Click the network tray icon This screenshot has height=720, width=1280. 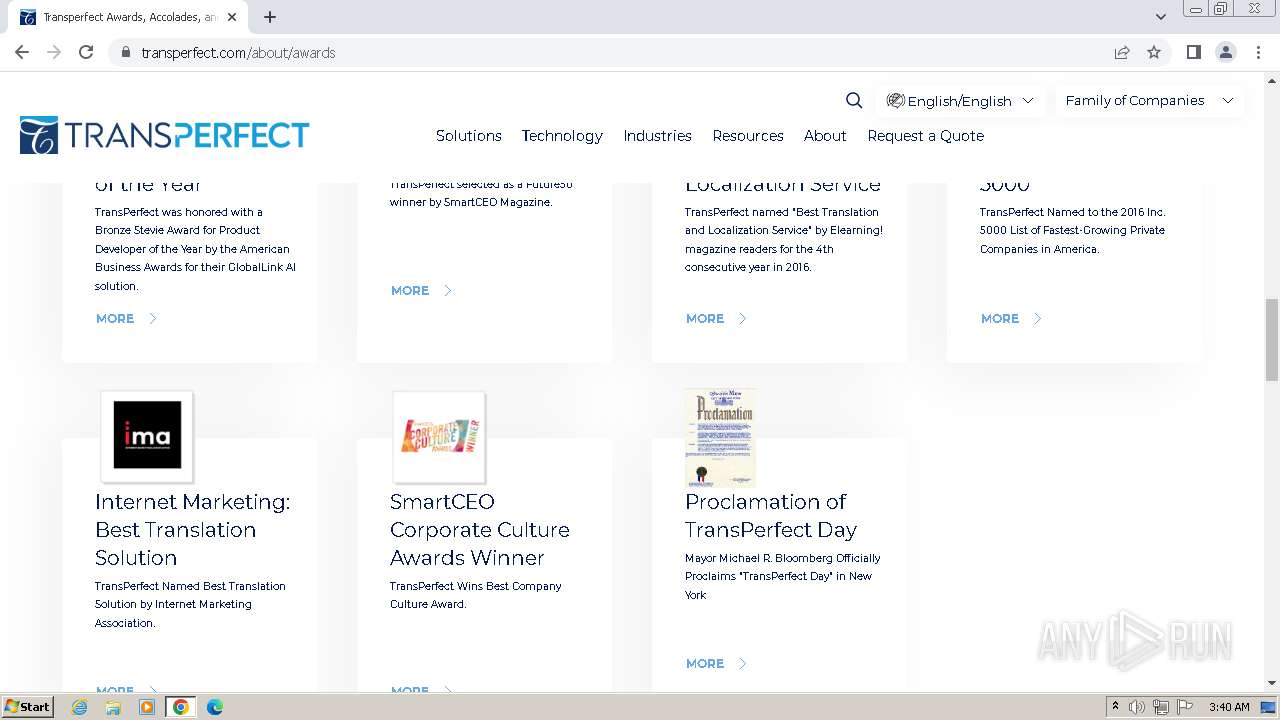pyautogui.click(x=1161, y=707)
